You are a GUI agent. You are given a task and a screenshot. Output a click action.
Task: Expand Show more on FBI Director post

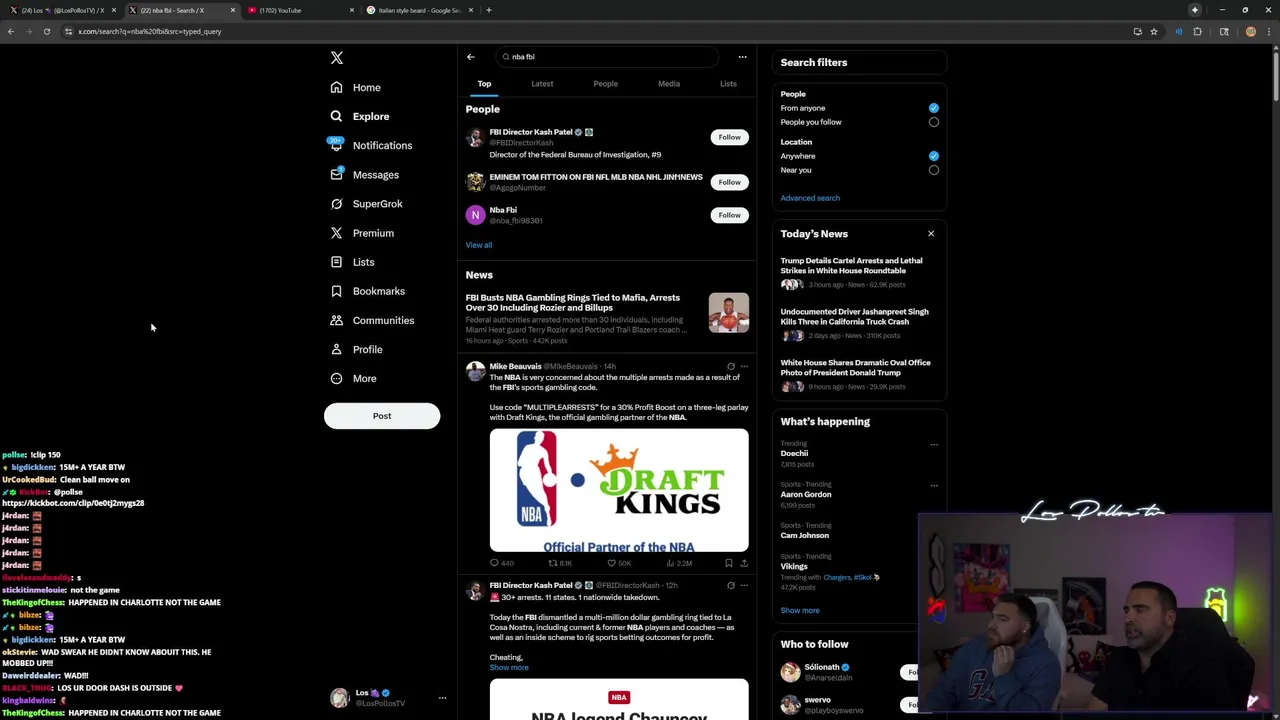pyautogui.click(x=509, y=667)
